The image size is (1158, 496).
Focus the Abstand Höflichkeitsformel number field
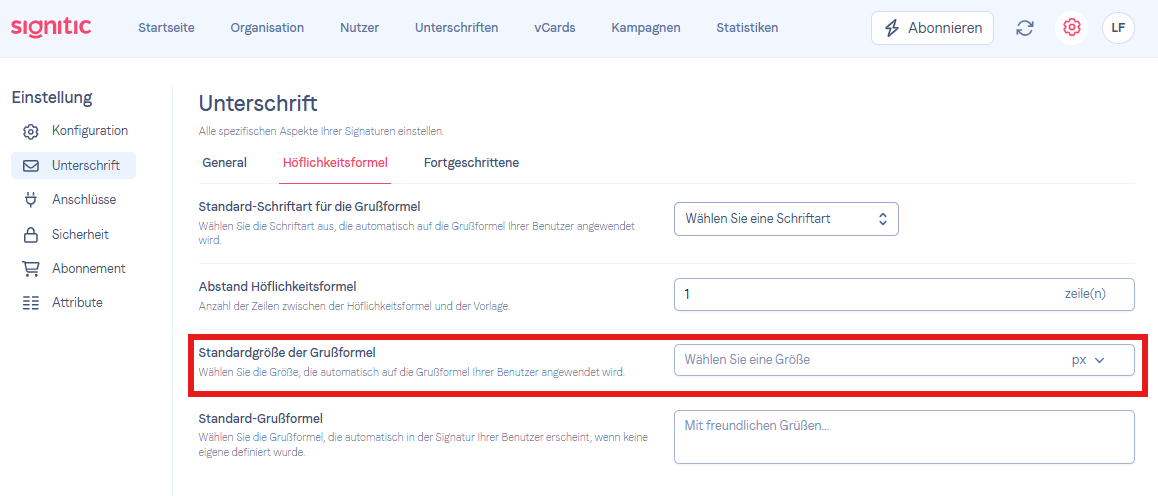pyautogui.click(x=904, y=294)
